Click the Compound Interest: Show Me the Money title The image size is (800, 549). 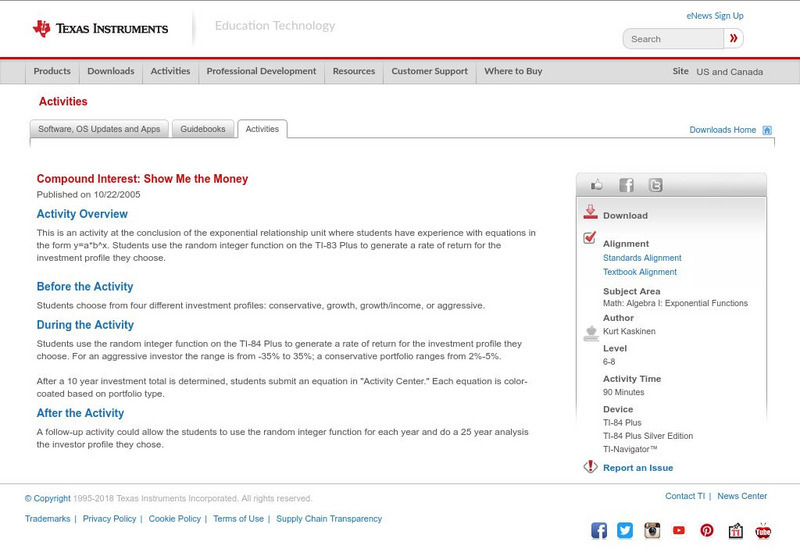coord(142,179)
